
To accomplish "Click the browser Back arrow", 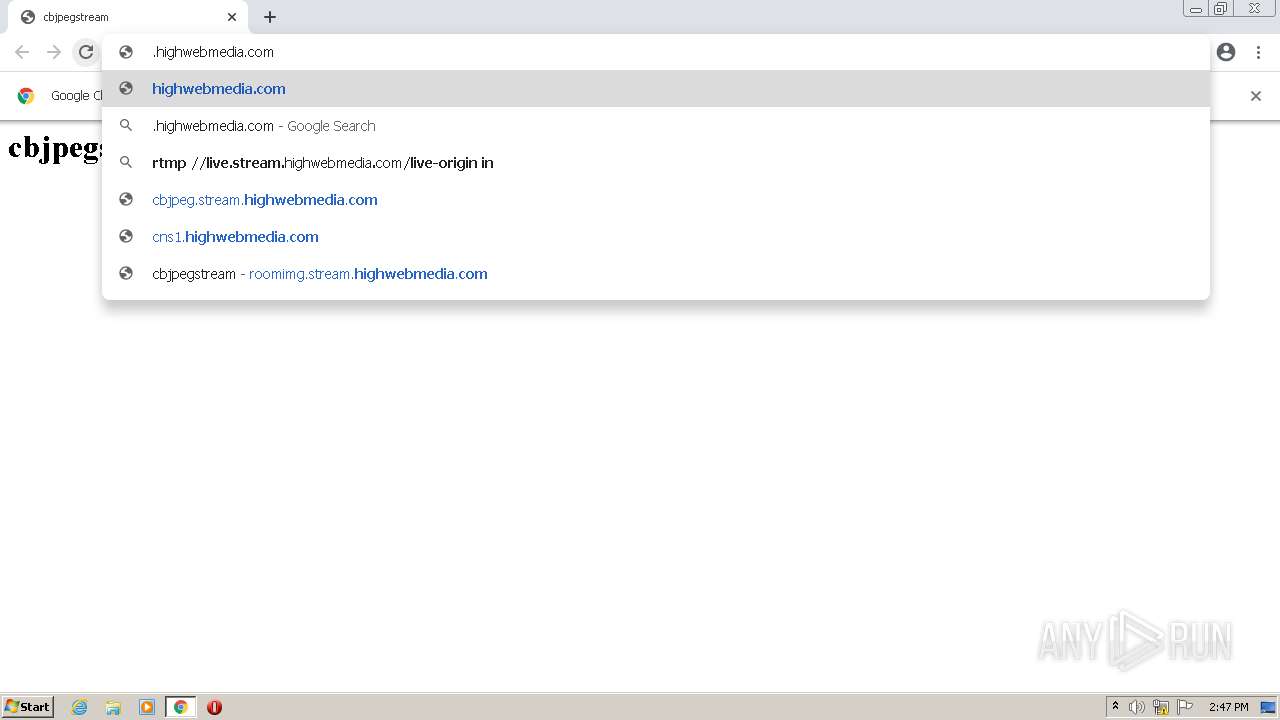I will click(x=22, y=52).
